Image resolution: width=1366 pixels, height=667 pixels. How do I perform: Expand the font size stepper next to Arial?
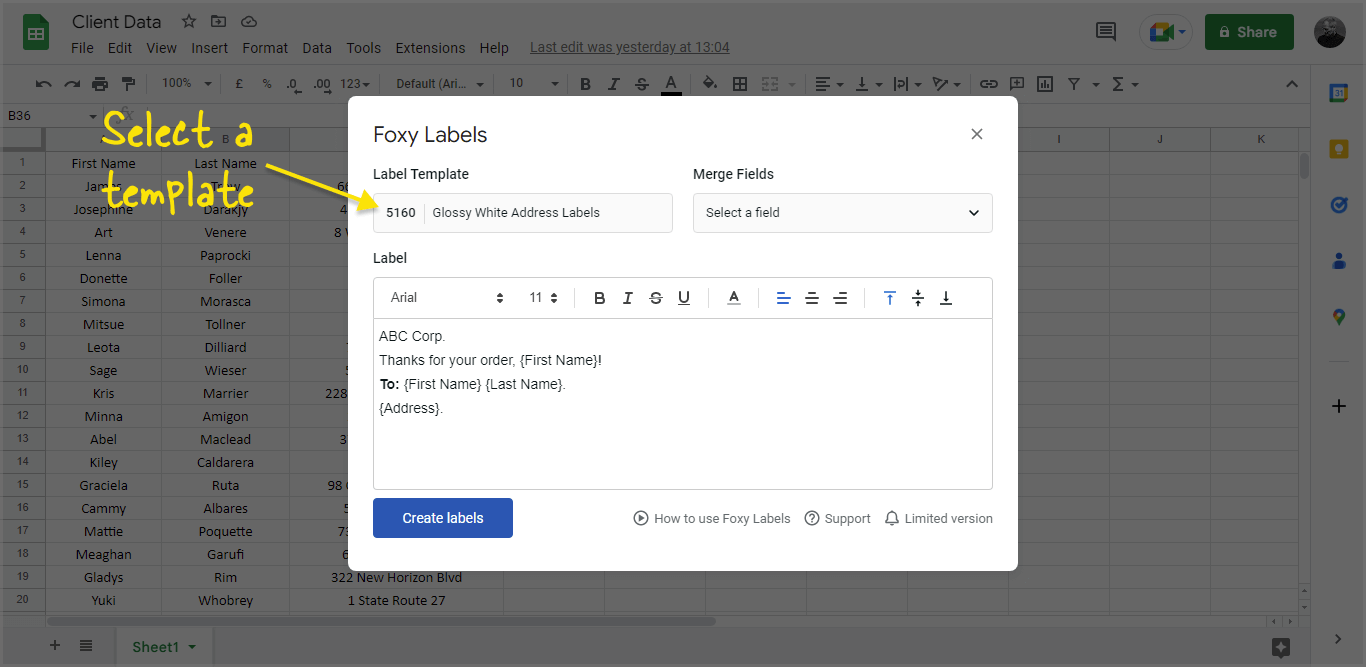[x=553, y=297]
